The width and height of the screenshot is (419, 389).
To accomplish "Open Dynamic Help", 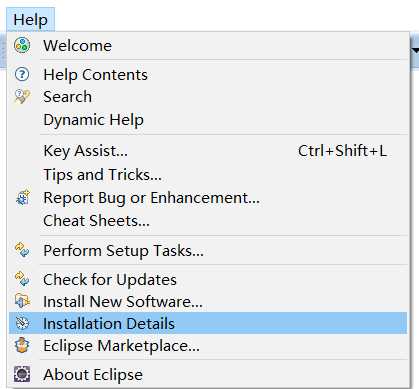I will (x=94, y=119).
